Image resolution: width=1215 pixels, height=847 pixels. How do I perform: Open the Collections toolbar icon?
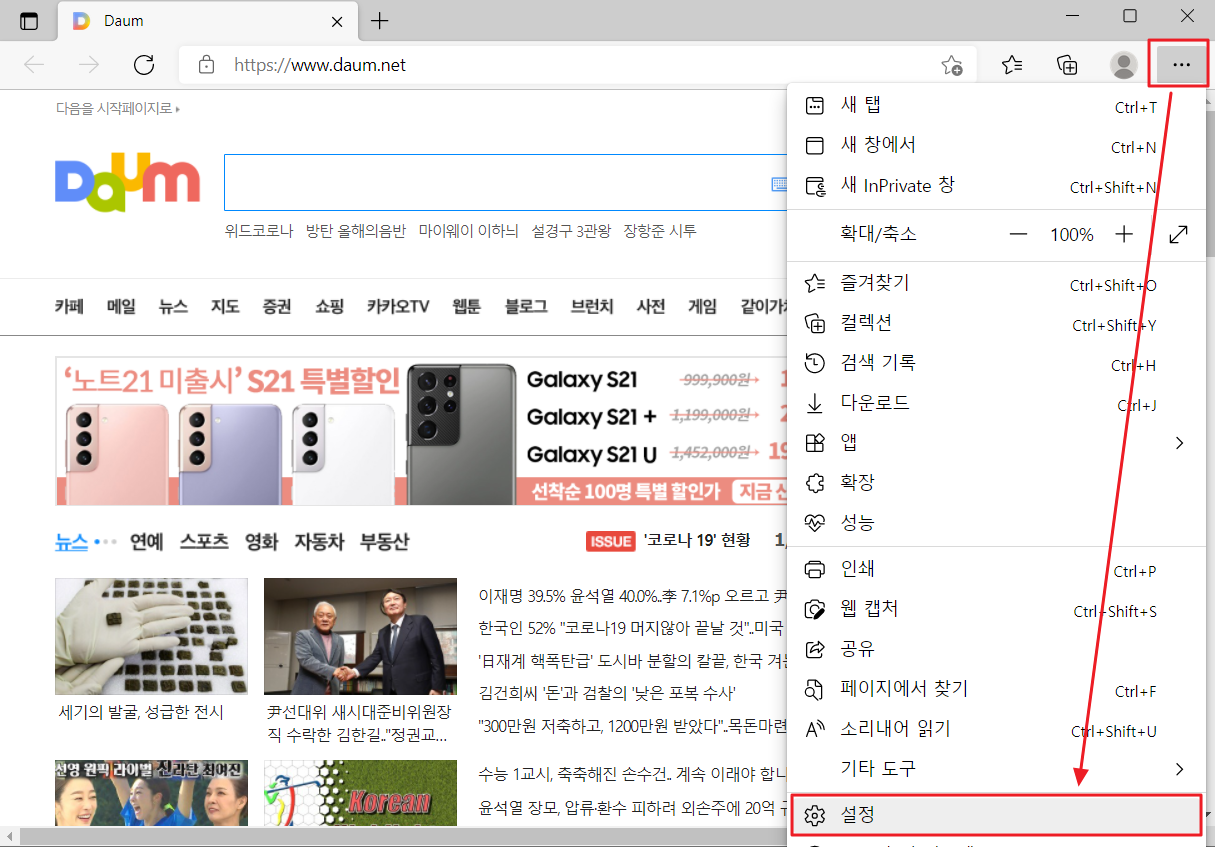(x=1067, y=65)
